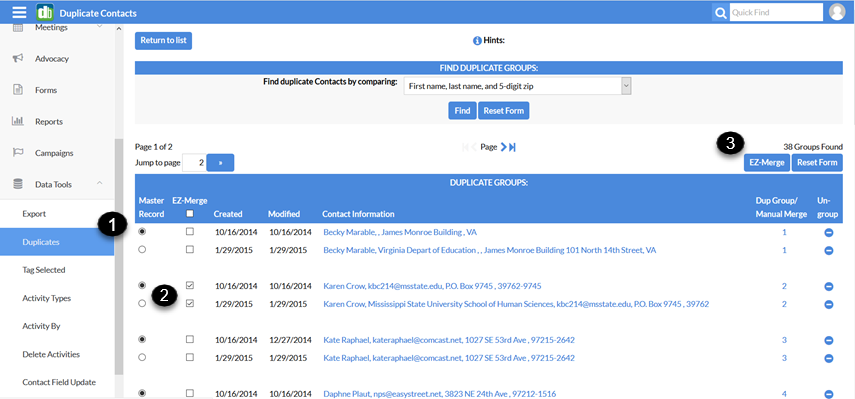This screenshot has height=399, width=855.
Task: Click the sidebar vertical scrollbar
Action: click(x=119, y=256)
